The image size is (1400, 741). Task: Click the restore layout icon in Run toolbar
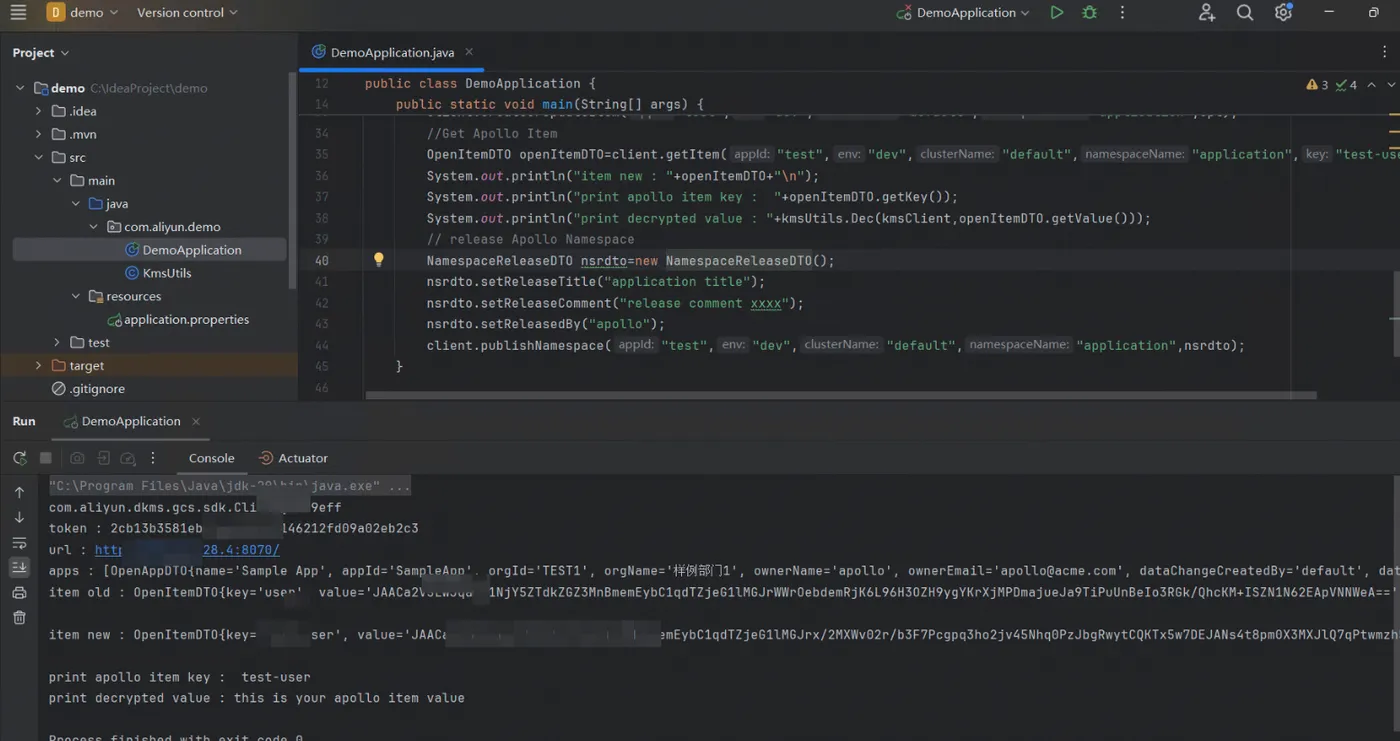point(103,458)
